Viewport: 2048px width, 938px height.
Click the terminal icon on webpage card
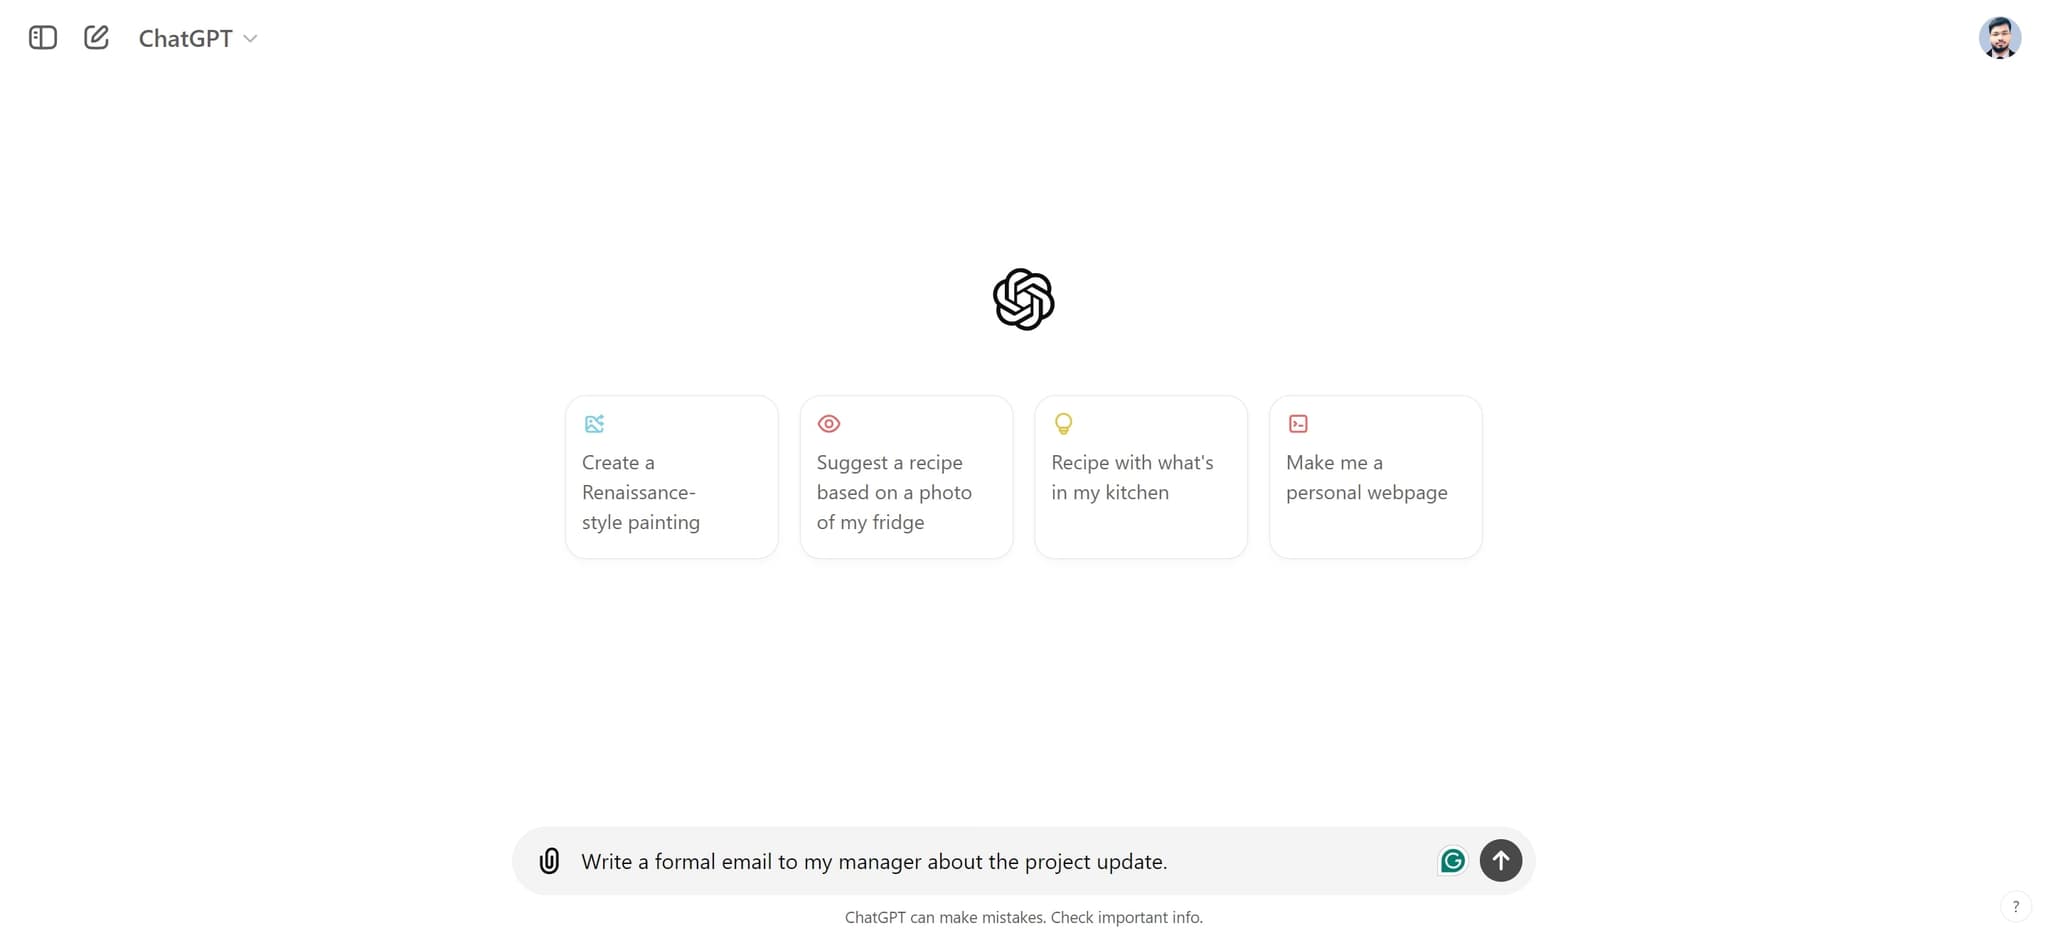1298,424
